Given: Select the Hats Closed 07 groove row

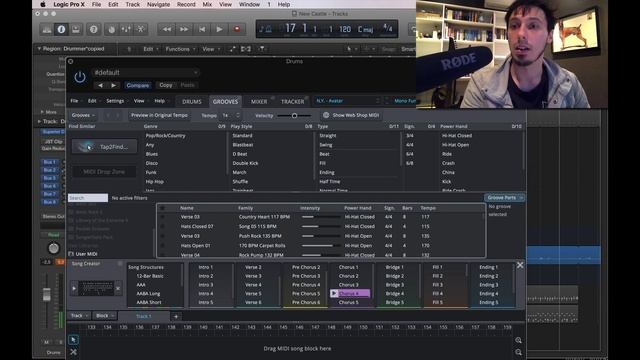Looking at the screenshot, I should pos(321,227).
